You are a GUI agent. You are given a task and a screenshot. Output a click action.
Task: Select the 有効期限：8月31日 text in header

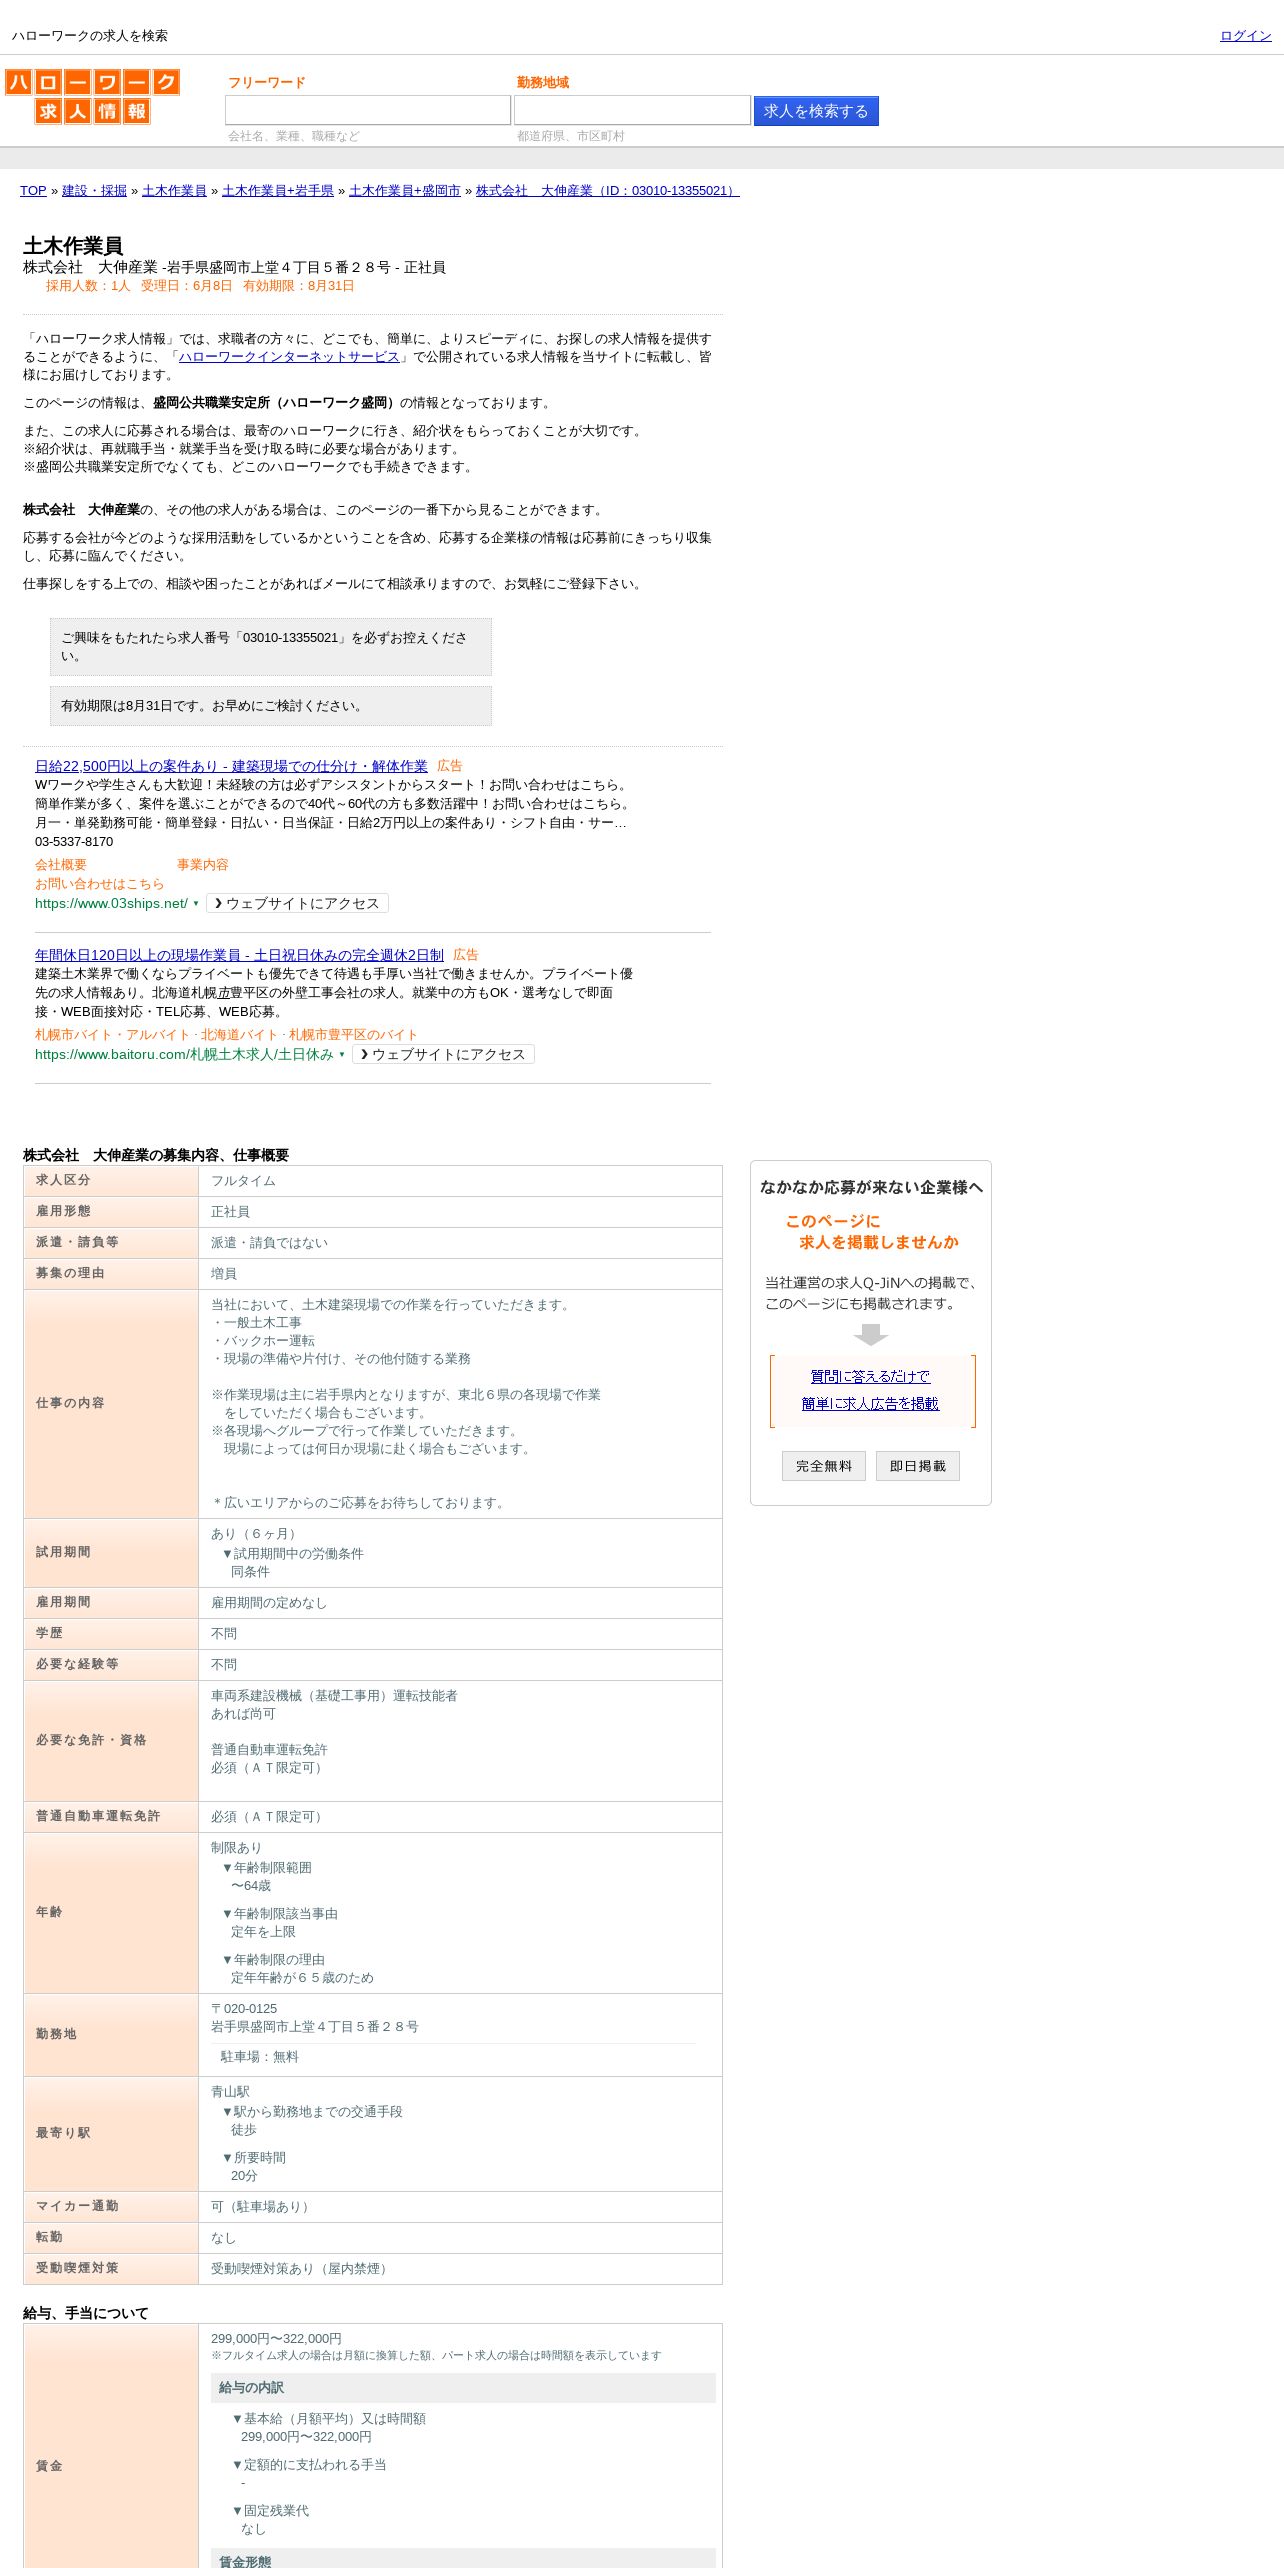tap(299, 286)
